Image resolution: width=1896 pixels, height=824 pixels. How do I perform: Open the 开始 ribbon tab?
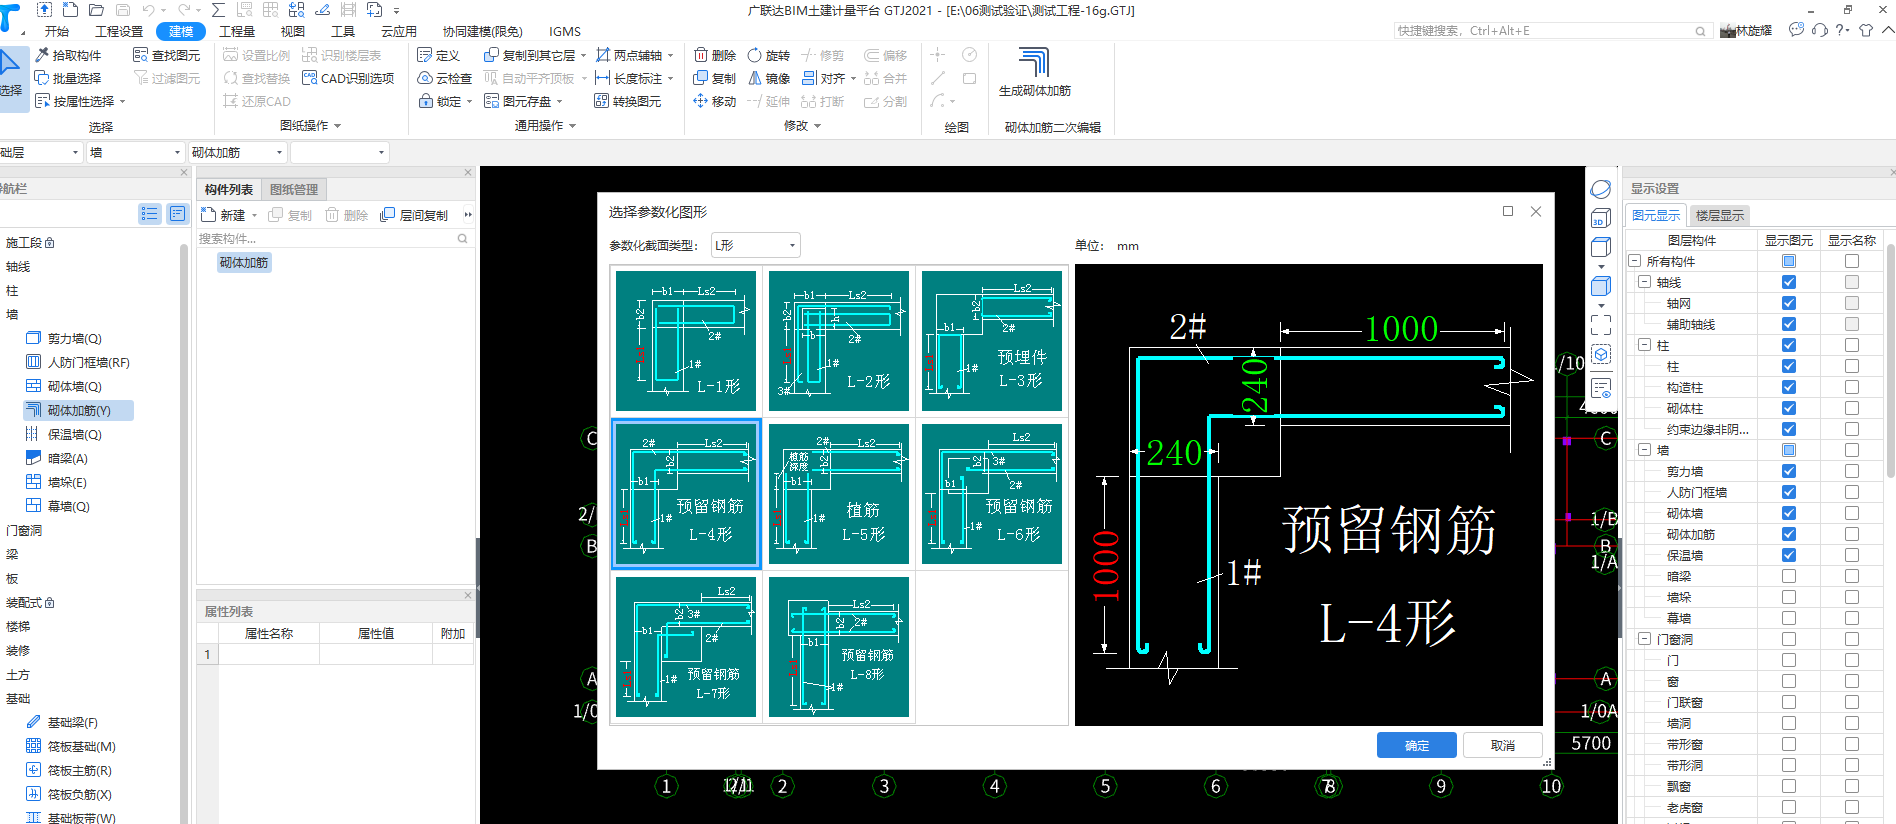pos(57,32)
